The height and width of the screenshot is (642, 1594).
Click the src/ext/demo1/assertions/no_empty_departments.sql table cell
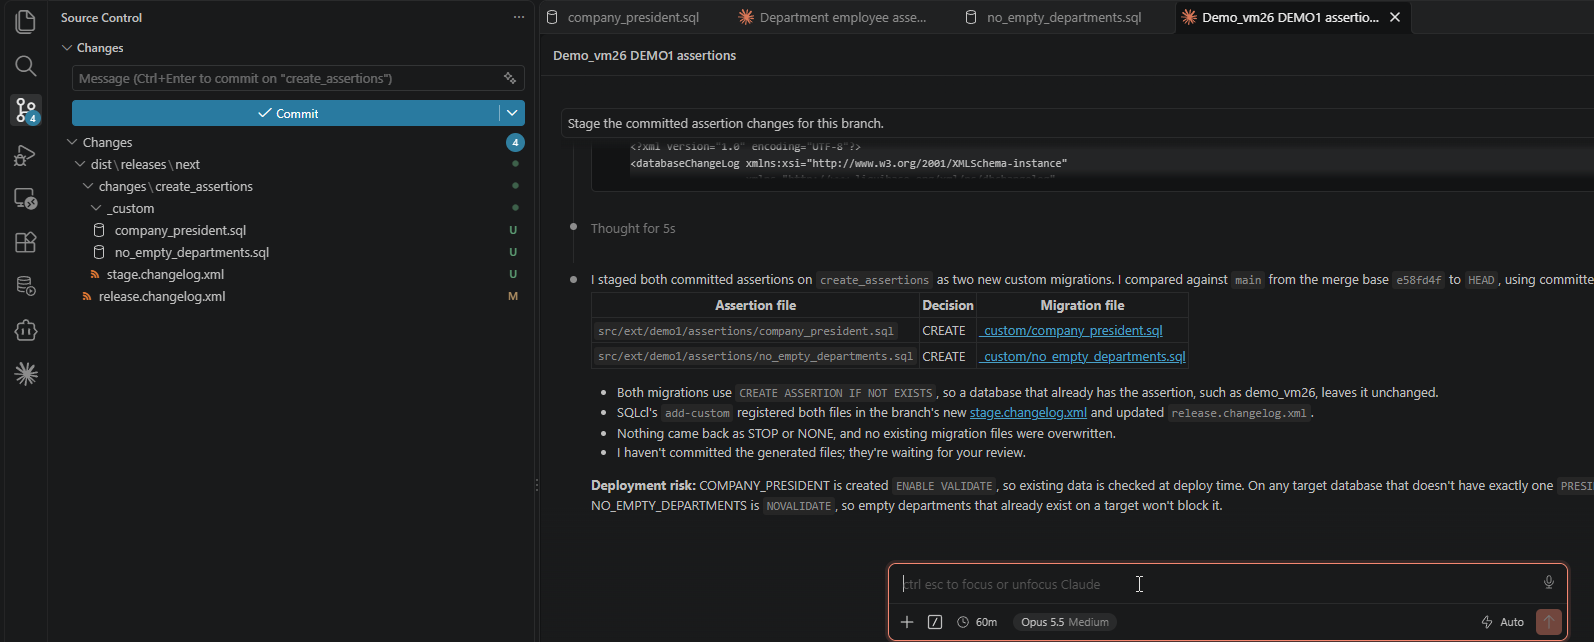click(x=755, y=356)
